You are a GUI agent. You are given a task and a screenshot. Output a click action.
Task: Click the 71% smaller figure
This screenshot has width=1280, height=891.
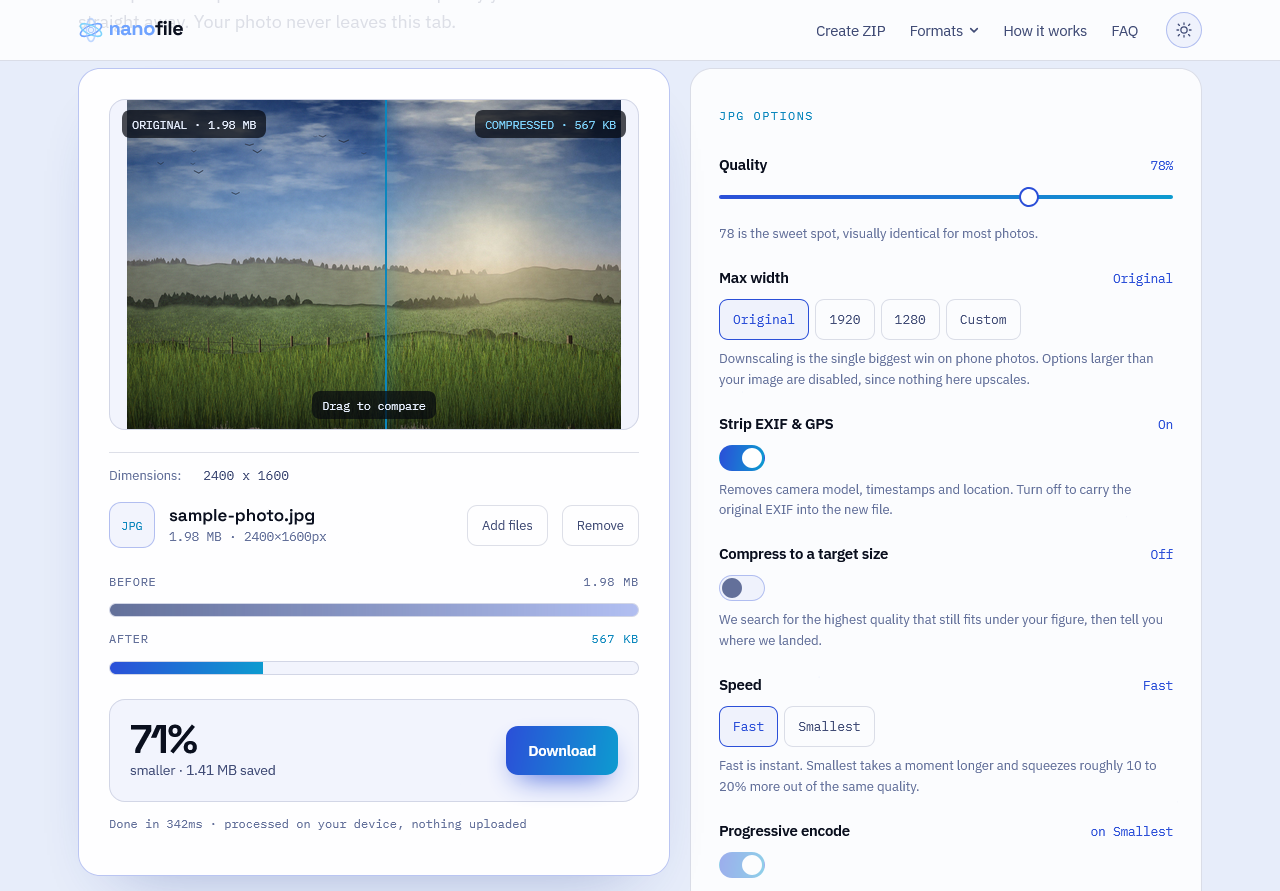pyautogui.click(x=164, y=740)
